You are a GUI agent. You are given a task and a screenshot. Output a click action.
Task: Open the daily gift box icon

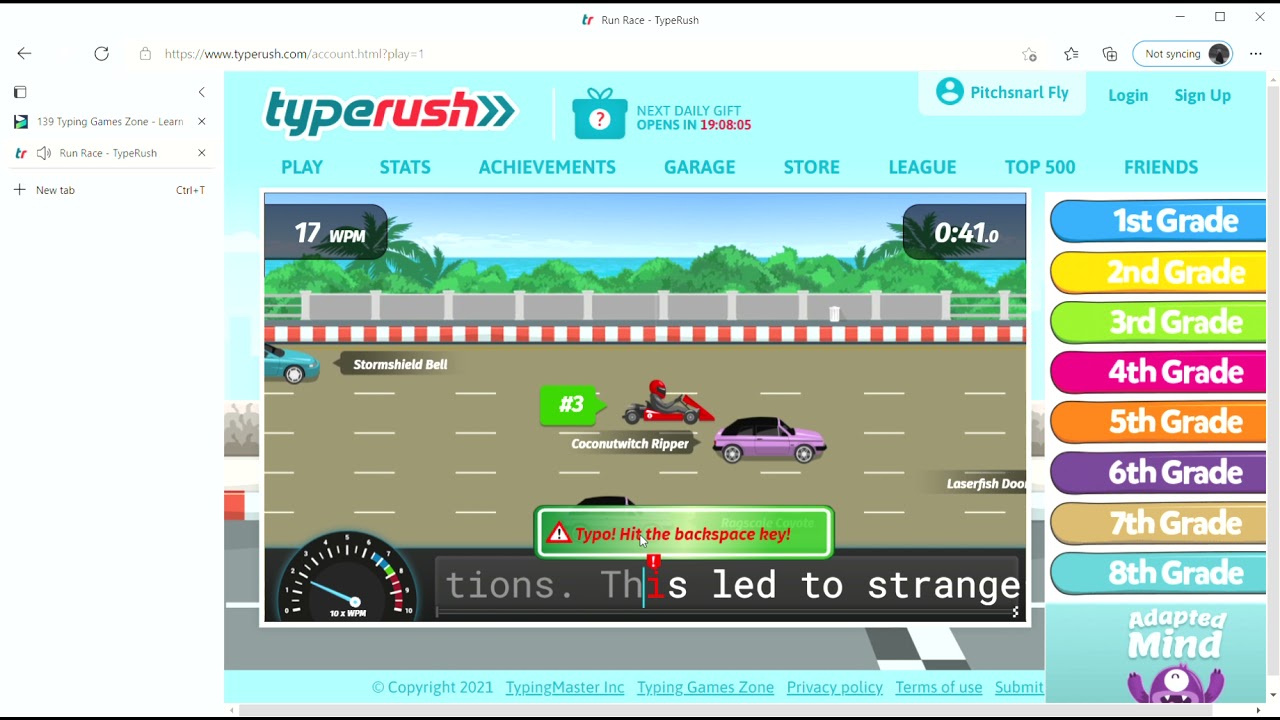click(x=599, y=113)
